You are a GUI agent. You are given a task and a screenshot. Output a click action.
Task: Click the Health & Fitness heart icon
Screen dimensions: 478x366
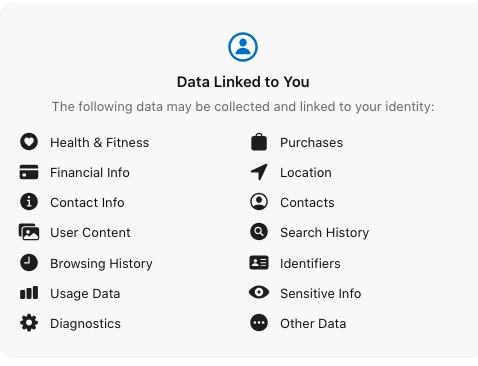pos(29,142)
